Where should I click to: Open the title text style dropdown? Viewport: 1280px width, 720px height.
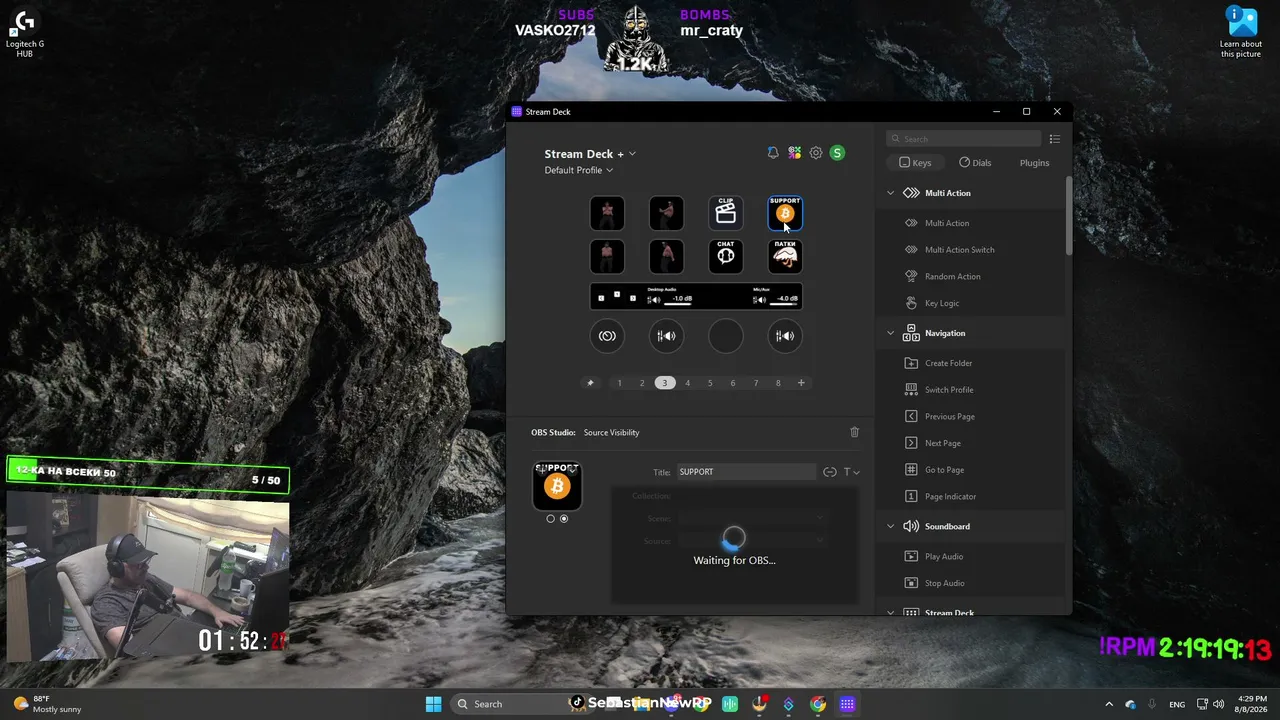point(852,472)
